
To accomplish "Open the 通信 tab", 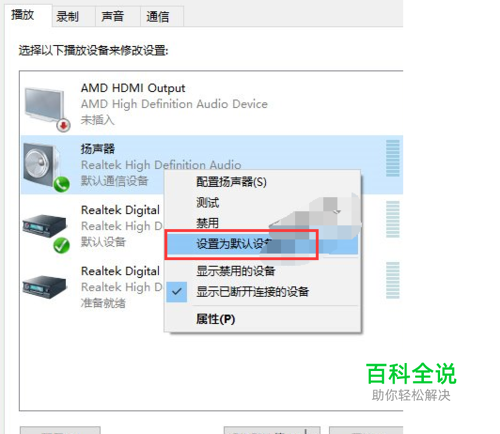I will pyautogui.click(x=158, y=16).
